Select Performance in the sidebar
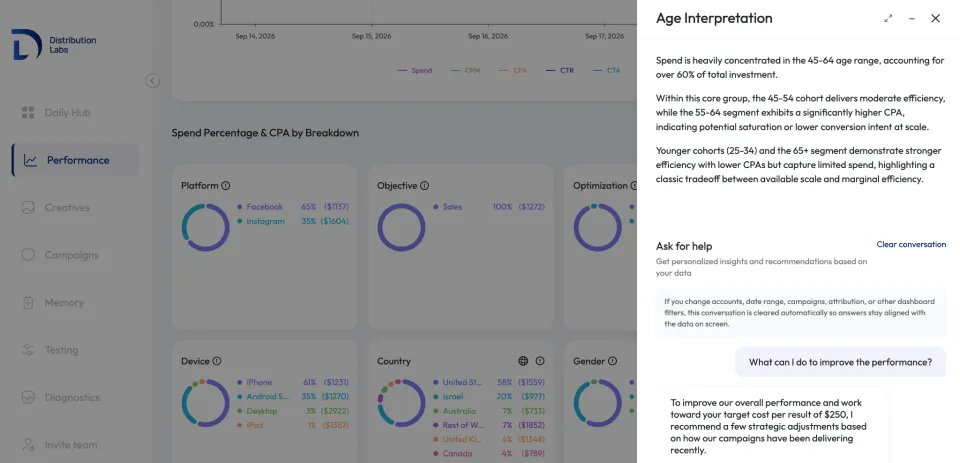The width and height of the screenshot is (960, 463). pos(75,160)
